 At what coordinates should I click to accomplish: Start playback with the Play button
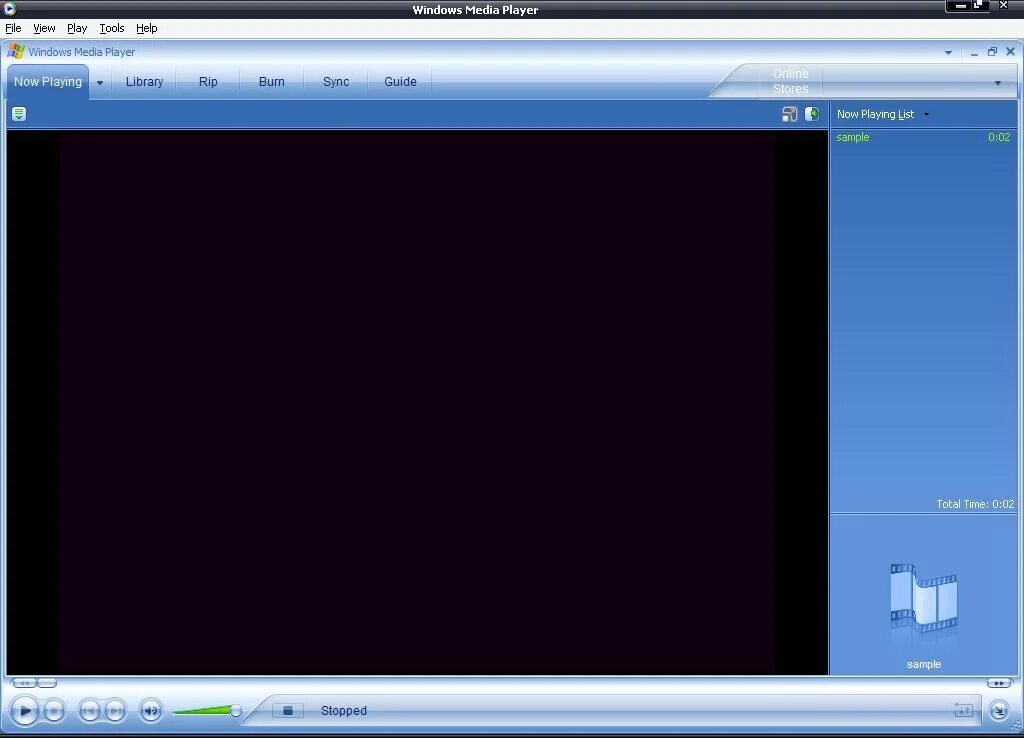pyautogui.click(x=25, y=711)
